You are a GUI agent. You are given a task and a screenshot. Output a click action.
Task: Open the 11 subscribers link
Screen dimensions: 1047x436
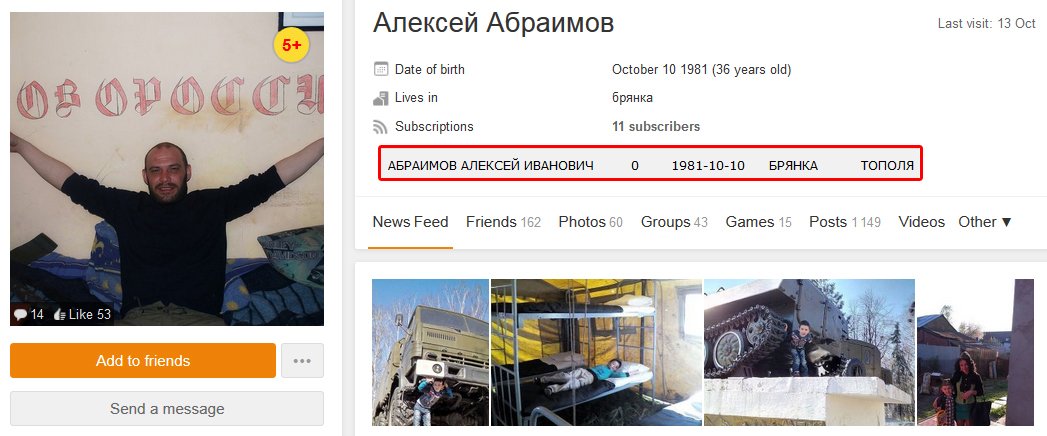click(x=656, y=126)
